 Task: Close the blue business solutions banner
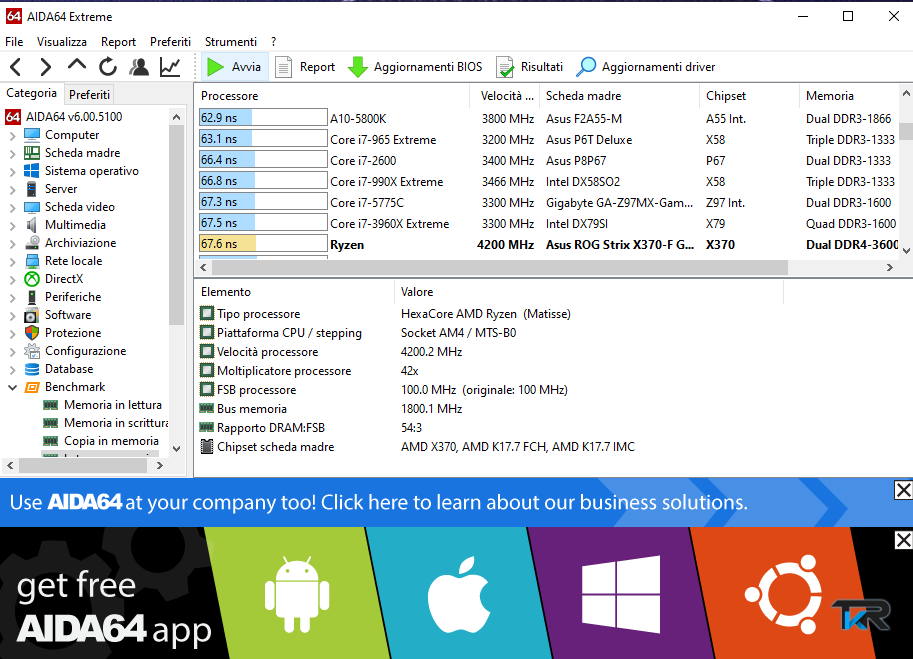coord(903,490)
